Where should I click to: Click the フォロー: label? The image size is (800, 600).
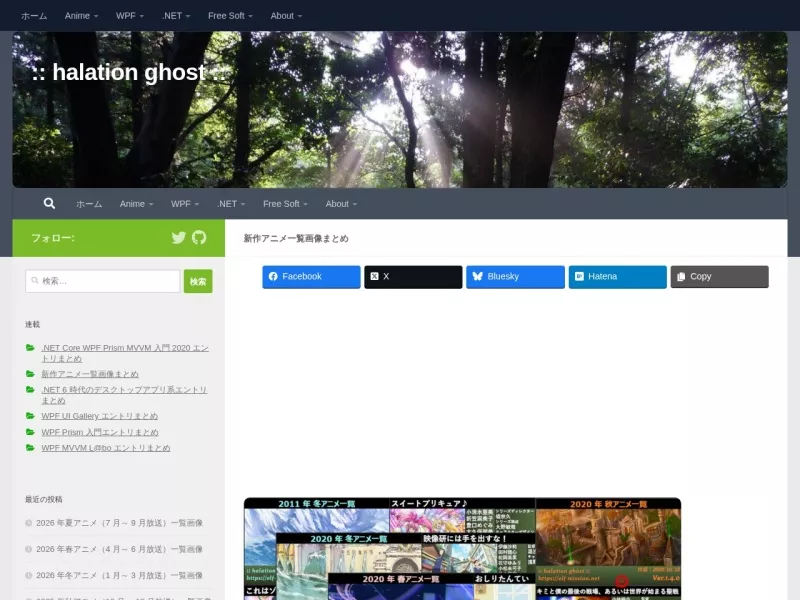pos(53,238)
